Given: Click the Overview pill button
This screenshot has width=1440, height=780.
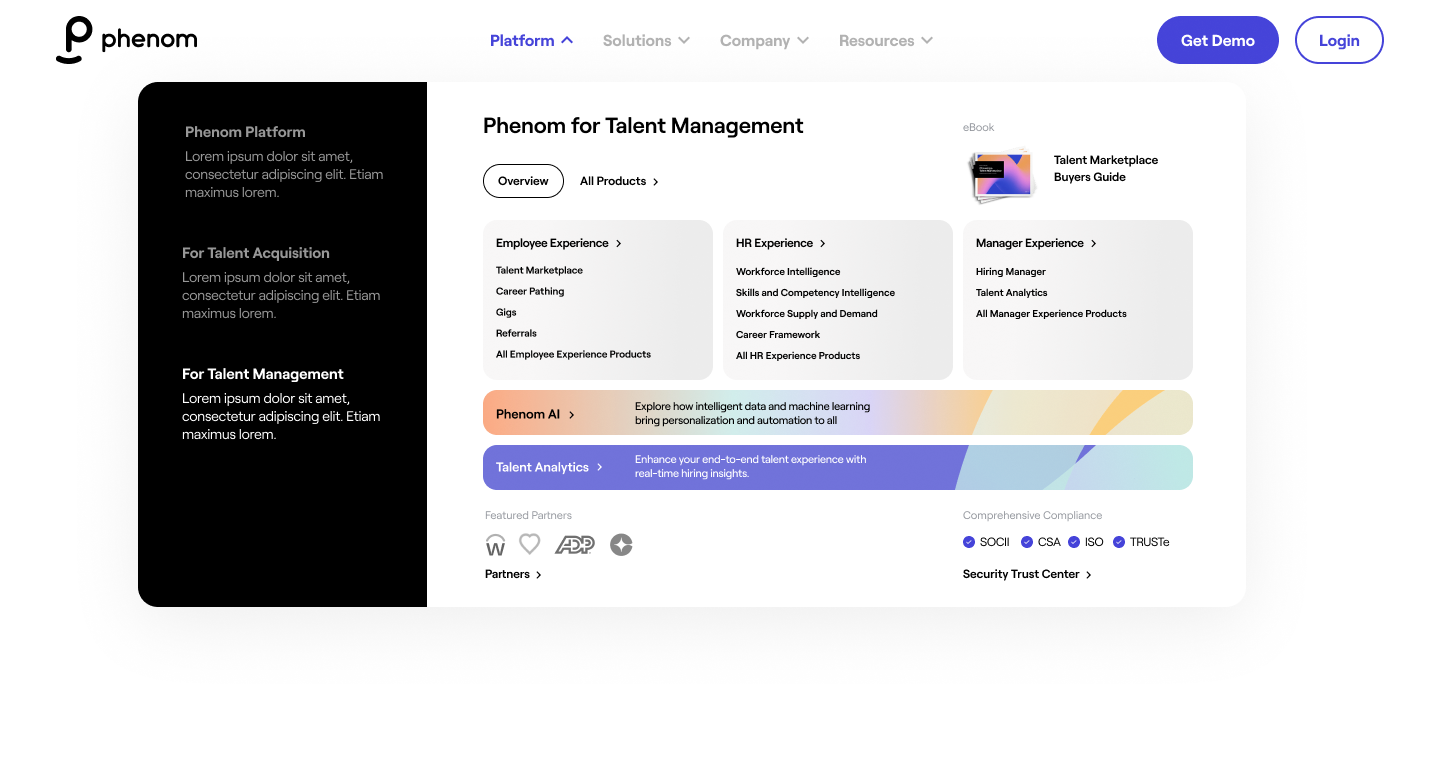Looking at the screenshot, I should 523,181.
